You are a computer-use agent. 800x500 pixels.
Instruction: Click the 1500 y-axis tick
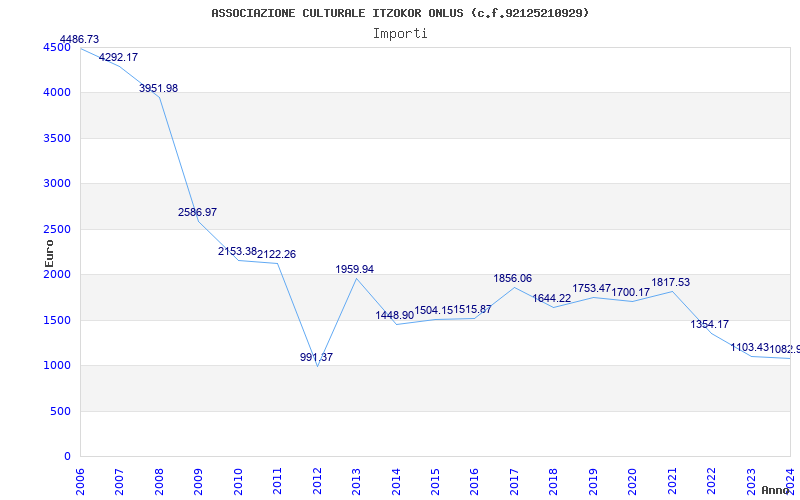tap(57, 320)
